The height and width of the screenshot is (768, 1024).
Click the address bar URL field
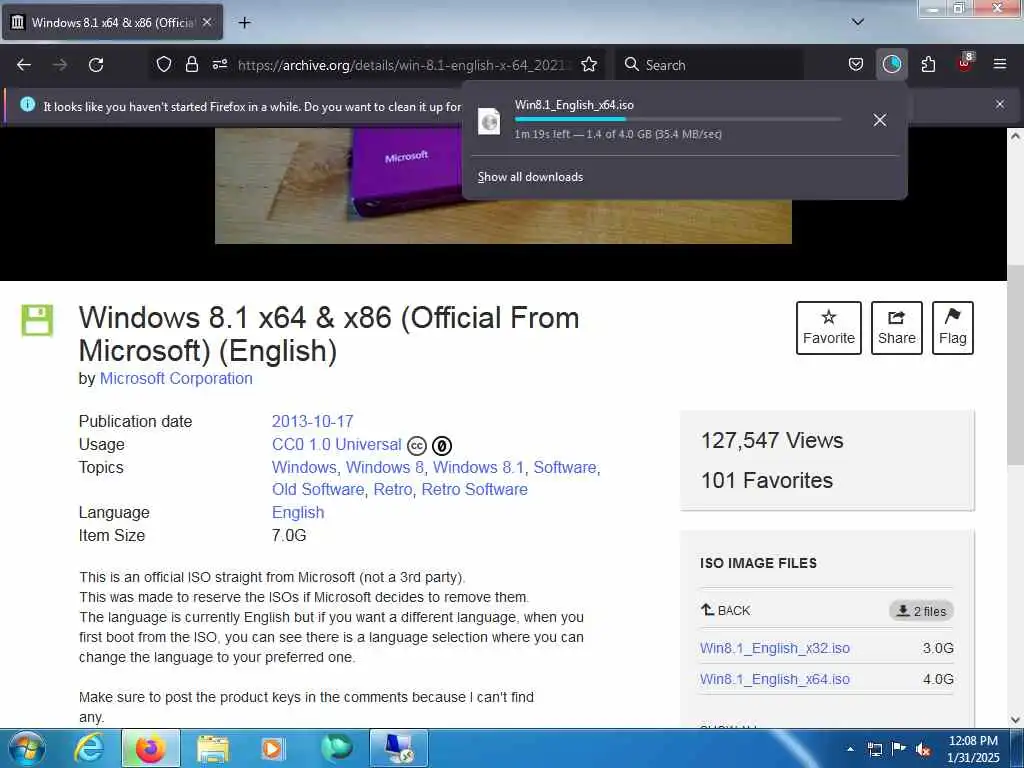[404, 65]
